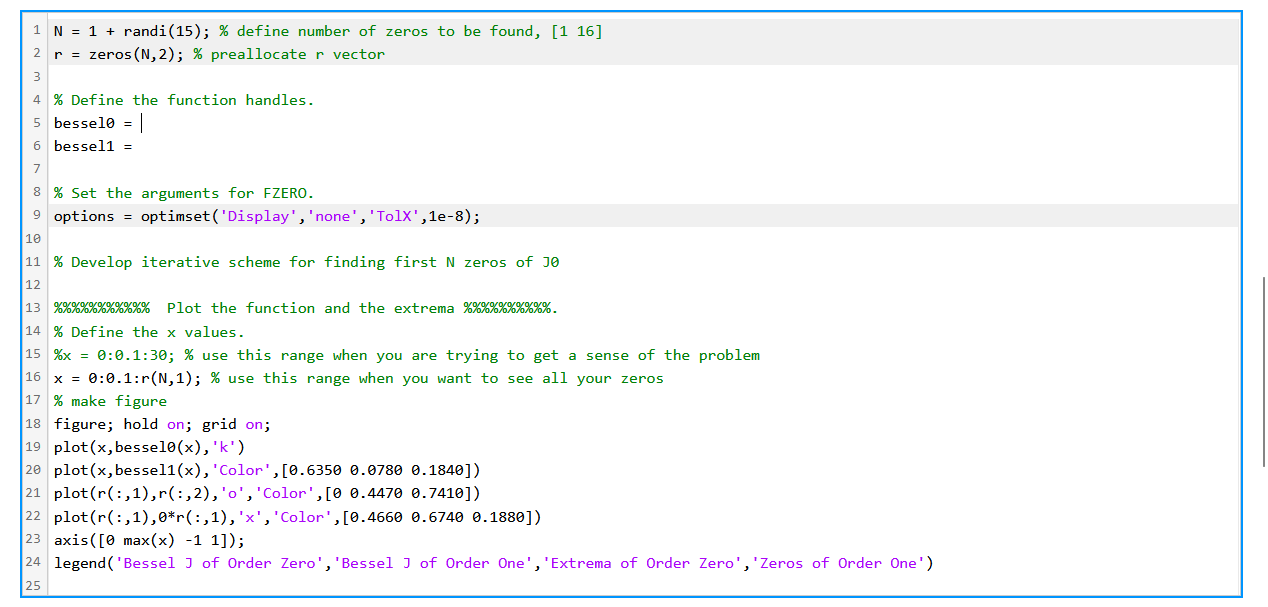Click the 'r = zeros(N,2);' statement
Image resolution: width=1268 pixels, height=607 pixels.
[119, 54]
